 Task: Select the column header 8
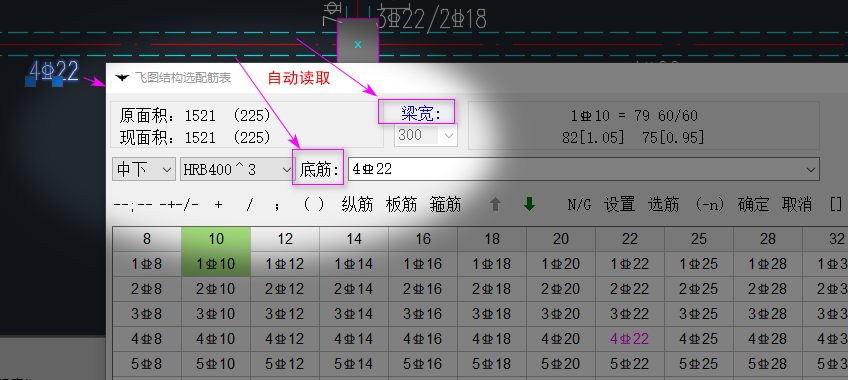(x=147, y=238)
